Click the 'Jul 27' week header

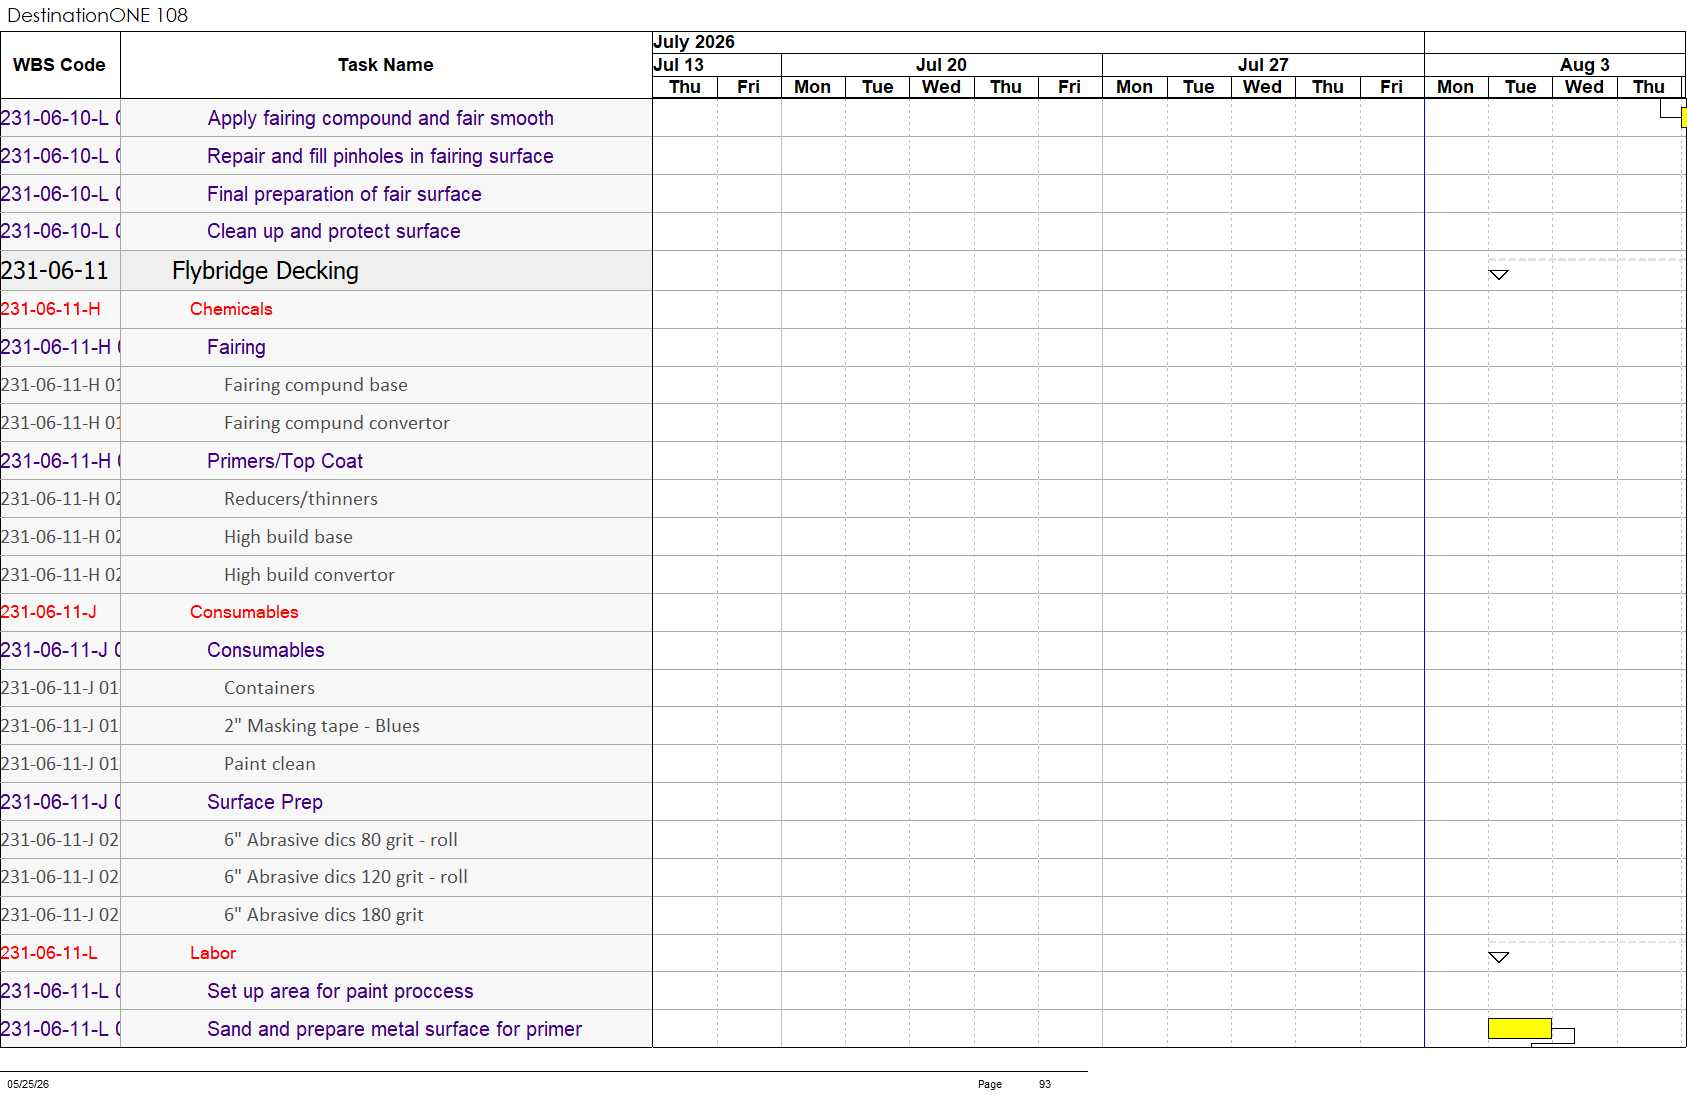(1263, 65)
